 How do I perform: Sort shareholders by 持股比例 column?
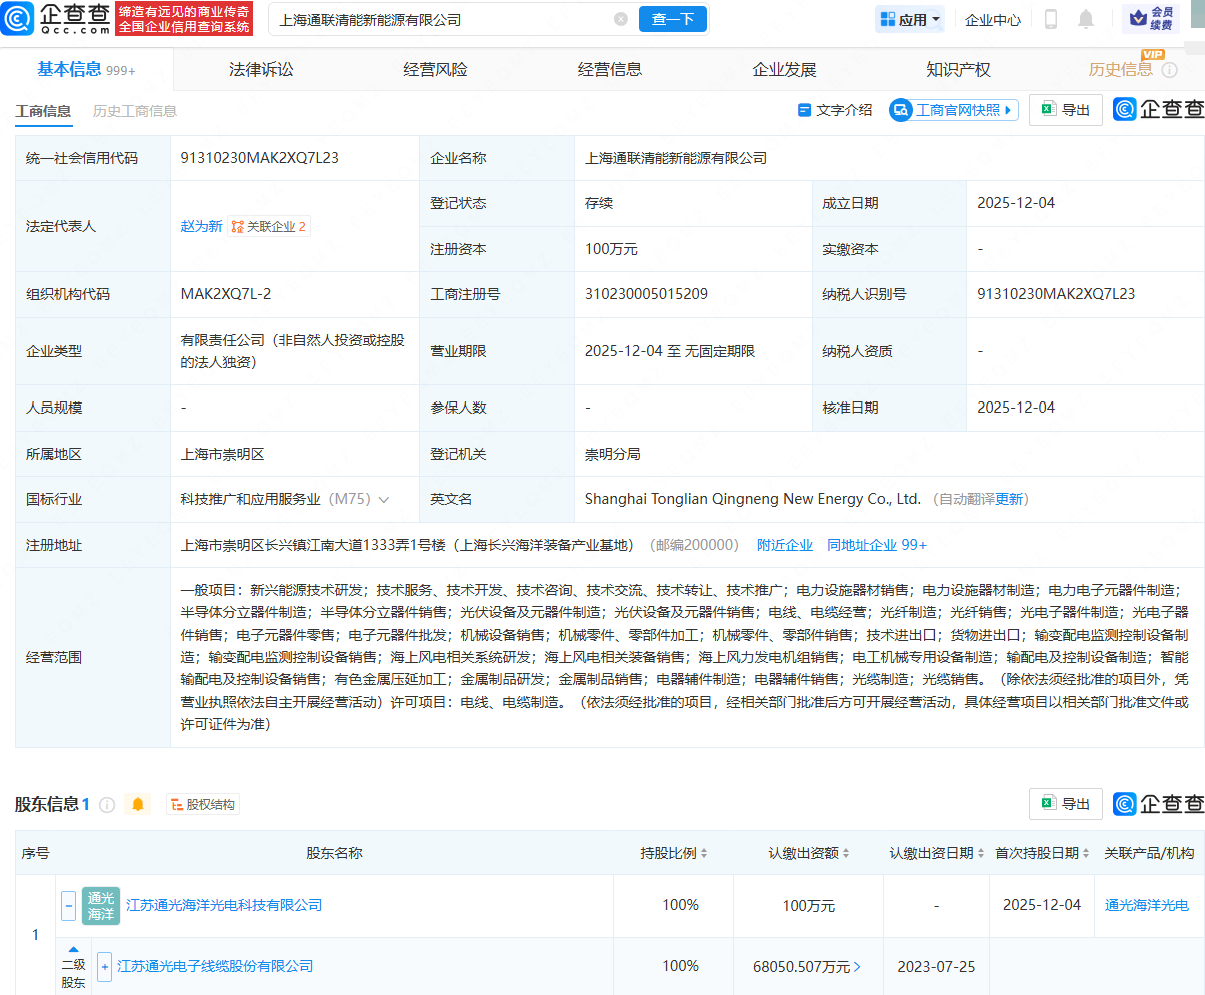(x=703, y=853)
